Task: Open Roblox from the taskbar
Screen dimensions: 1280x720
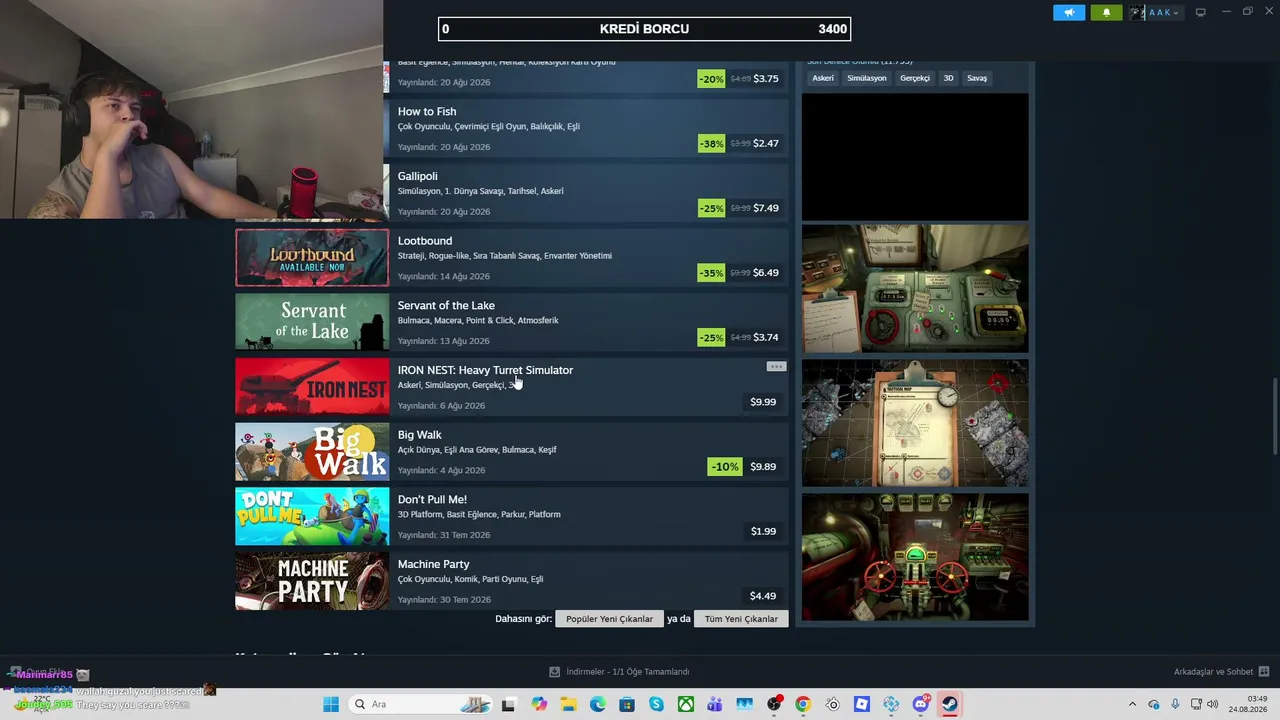Action: (x=861, y=705)
